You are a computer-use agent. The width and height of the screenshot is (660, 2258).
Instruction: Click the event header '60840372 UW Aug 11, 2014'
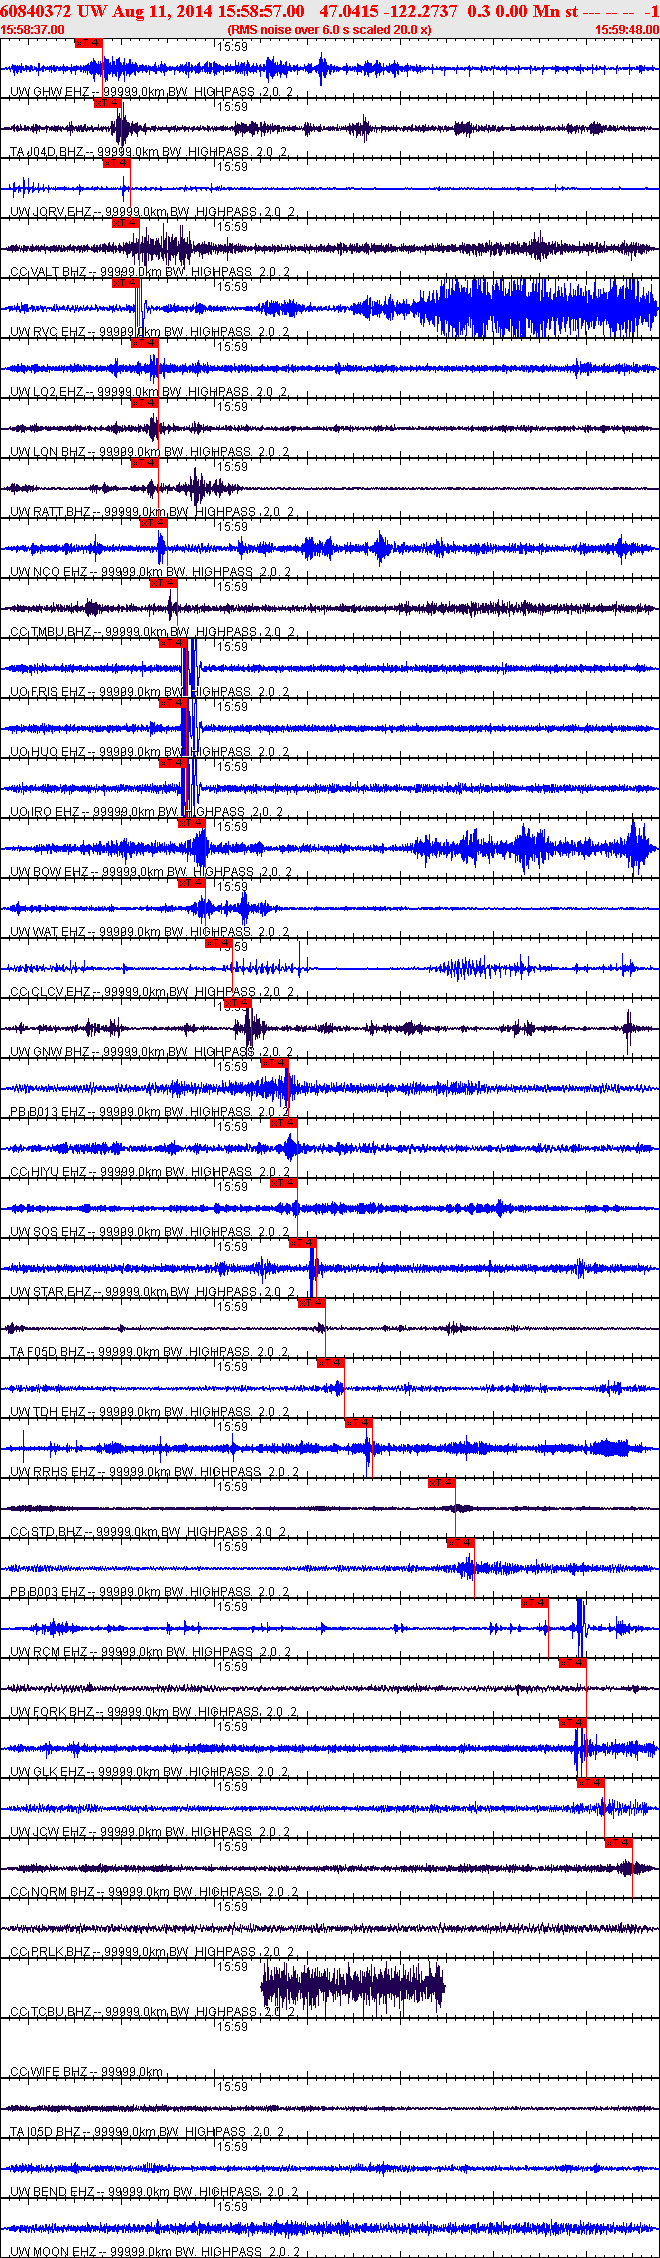[107, 11]
